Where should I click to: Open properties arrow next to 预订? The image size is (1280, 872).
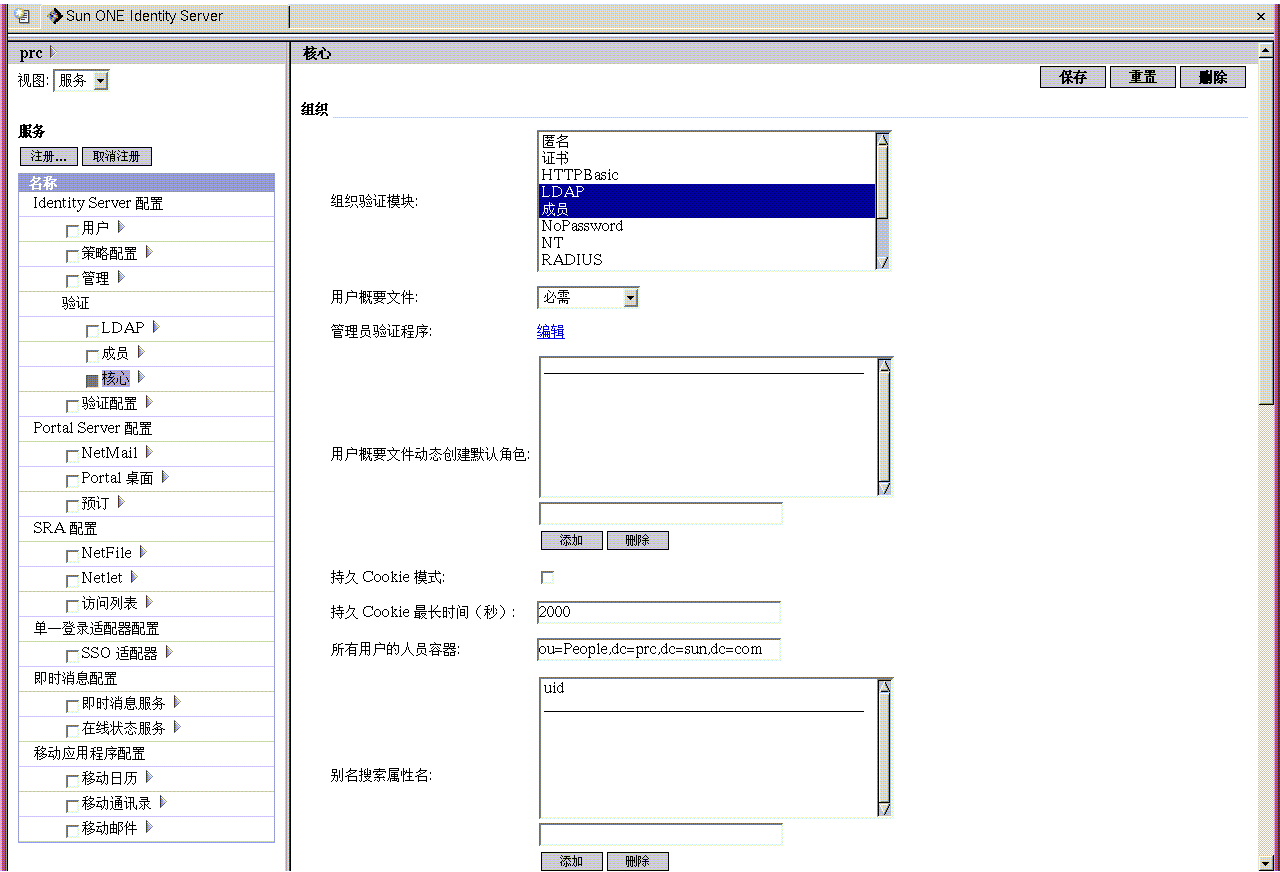click(x=121, y=502)
